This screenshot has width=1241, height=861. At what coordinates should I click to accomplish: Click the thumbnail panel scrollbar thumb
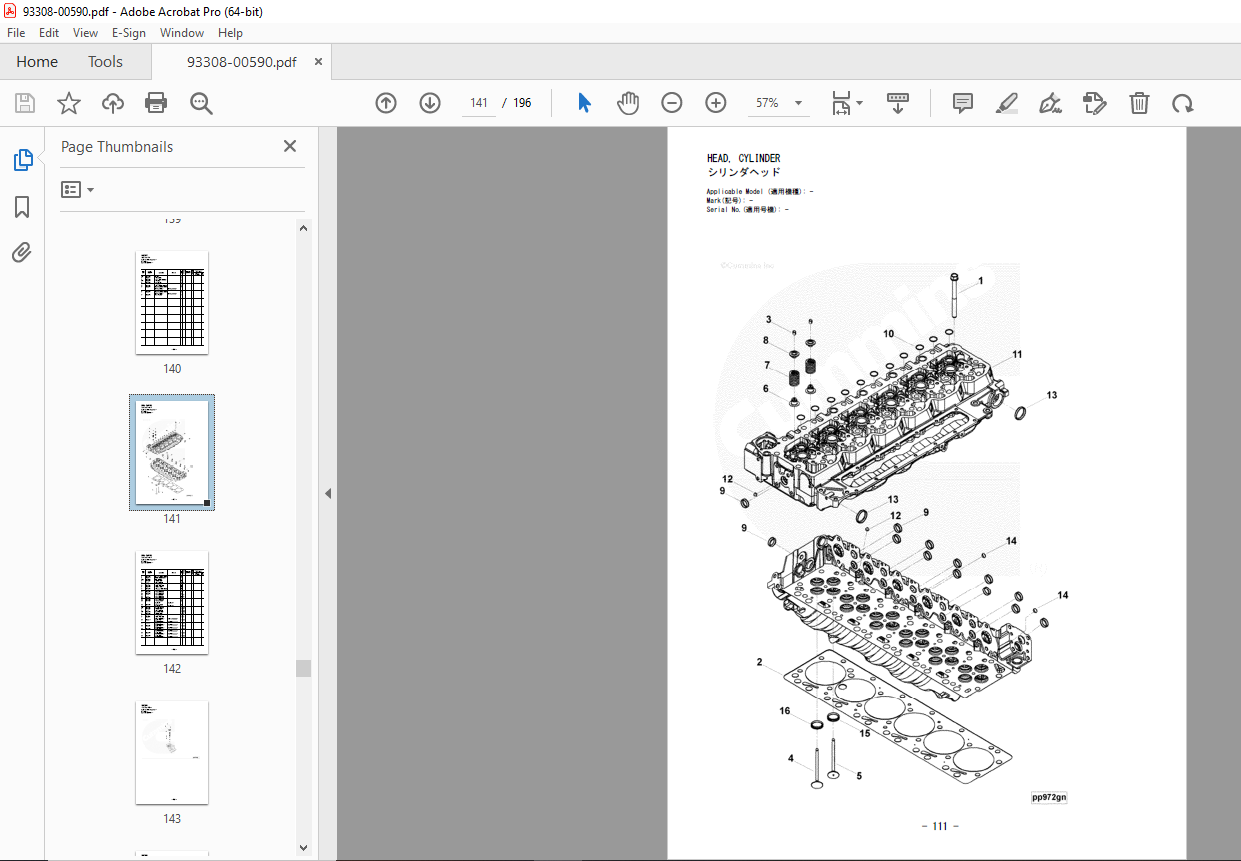[304, 669]
